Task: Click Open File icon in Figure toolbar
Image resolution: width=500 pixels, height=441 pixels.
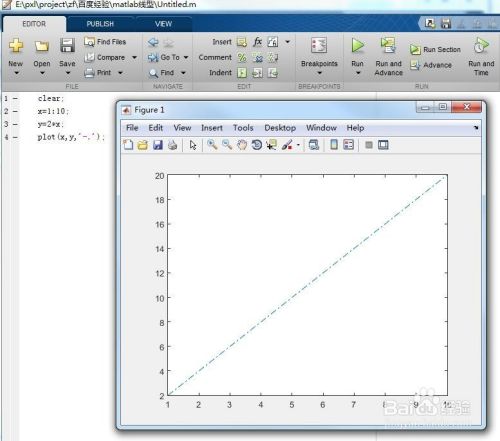Action: point(143,145)
